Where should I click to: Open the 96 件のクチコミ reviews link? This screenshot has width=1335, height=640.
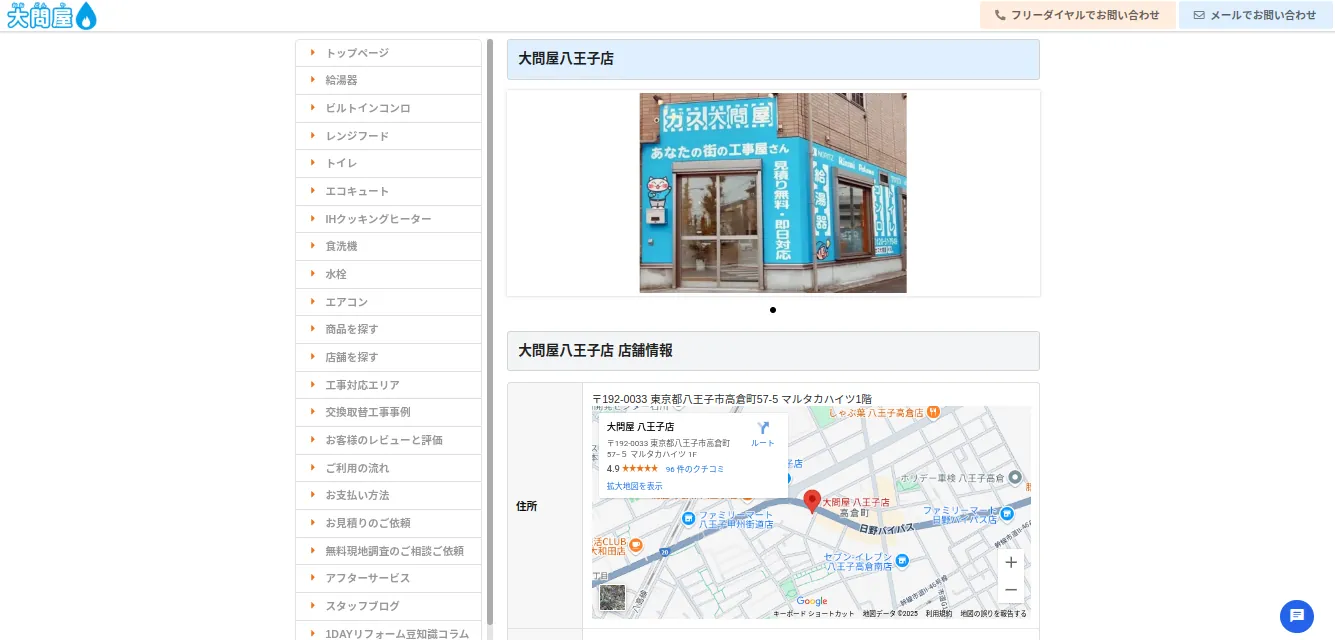(695, 469)
